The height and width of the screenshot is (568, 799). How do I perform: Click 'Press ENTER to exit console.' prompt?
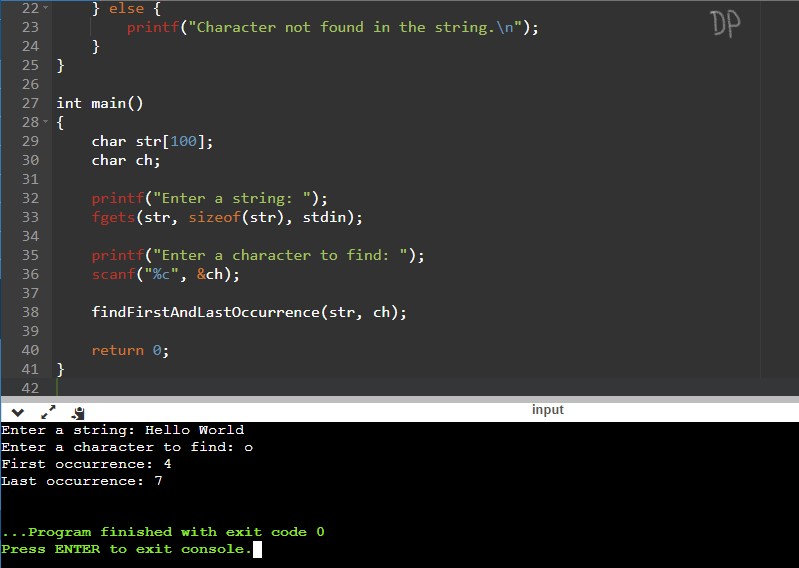pyautogui.click(x=127, y=549)
